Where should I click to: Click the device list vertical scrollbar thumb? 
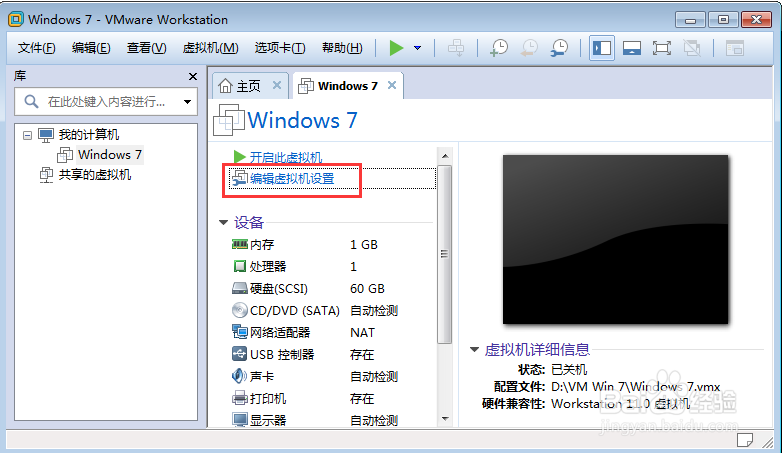[444, 254]
